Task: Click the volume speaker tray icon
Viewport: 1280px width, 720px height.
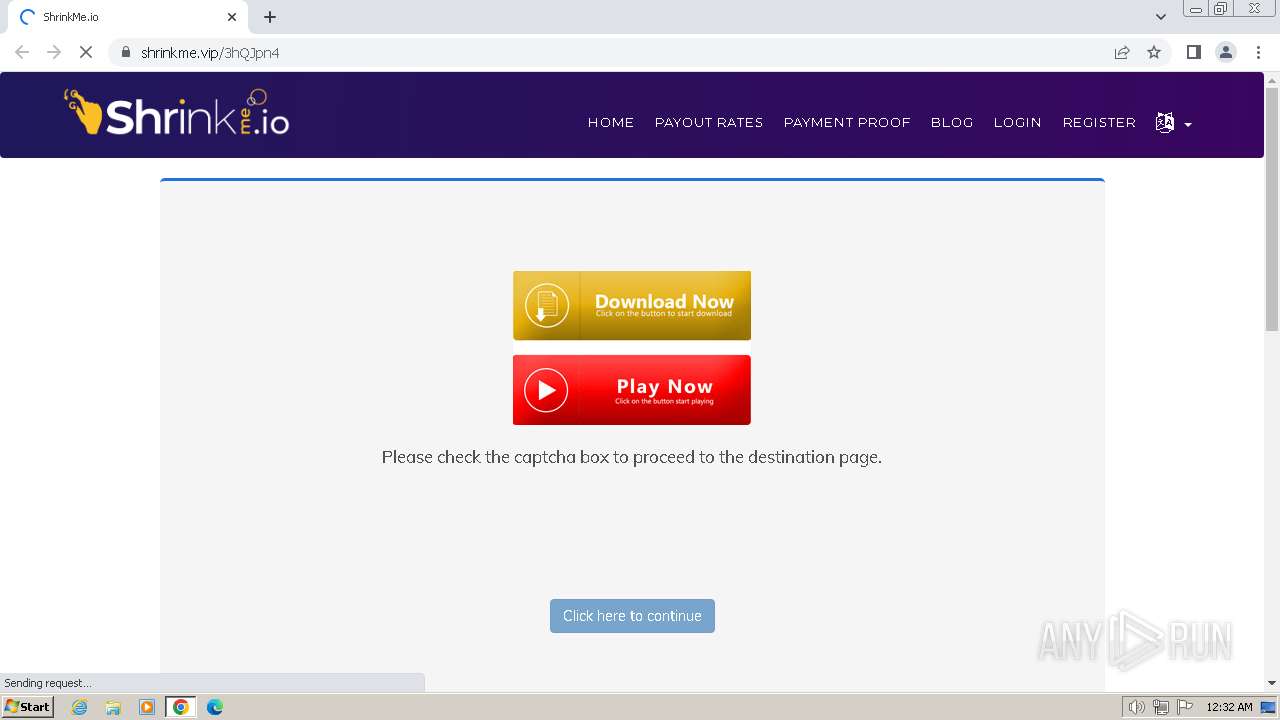Action: click(x=1136, y=707)
